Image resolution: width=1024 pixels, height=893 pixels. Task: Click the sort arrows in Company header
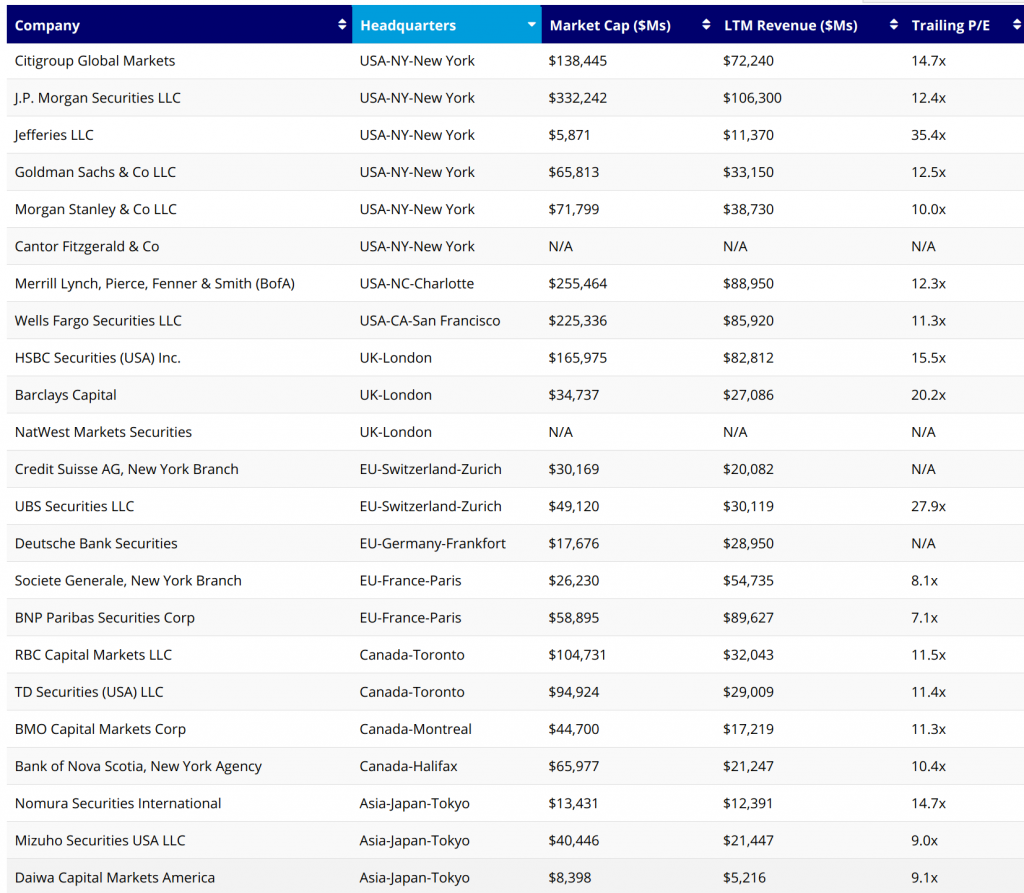[x=342, y=25]
